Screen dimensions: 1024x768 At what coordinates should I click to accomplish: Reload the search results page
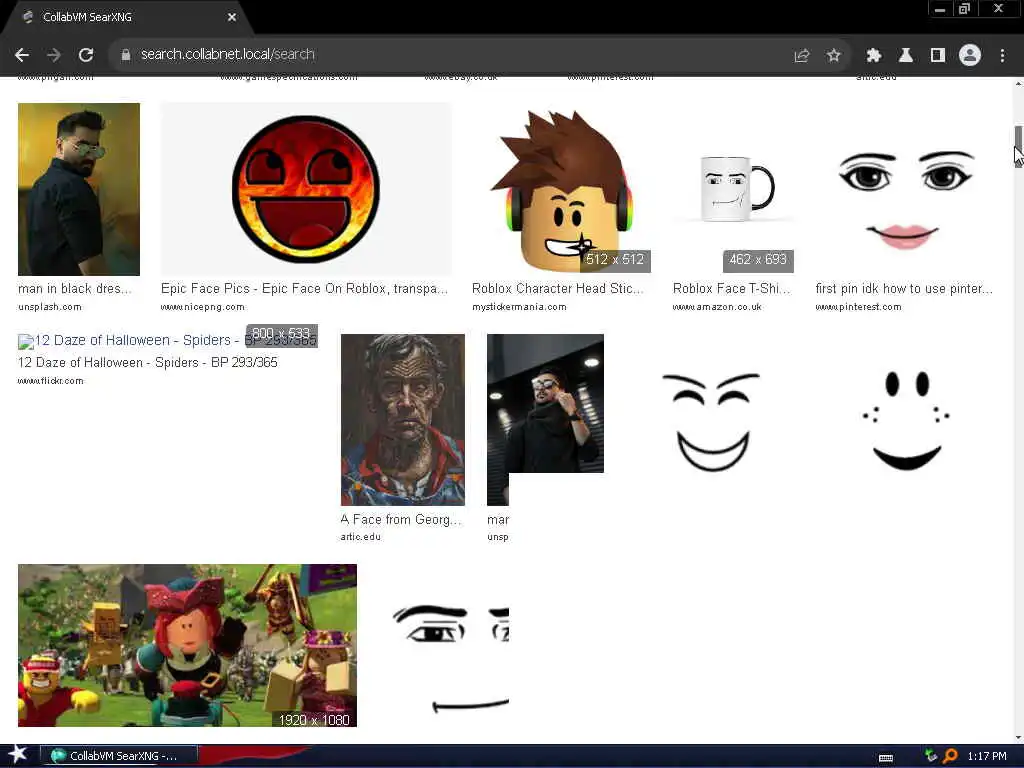(86, 55)
